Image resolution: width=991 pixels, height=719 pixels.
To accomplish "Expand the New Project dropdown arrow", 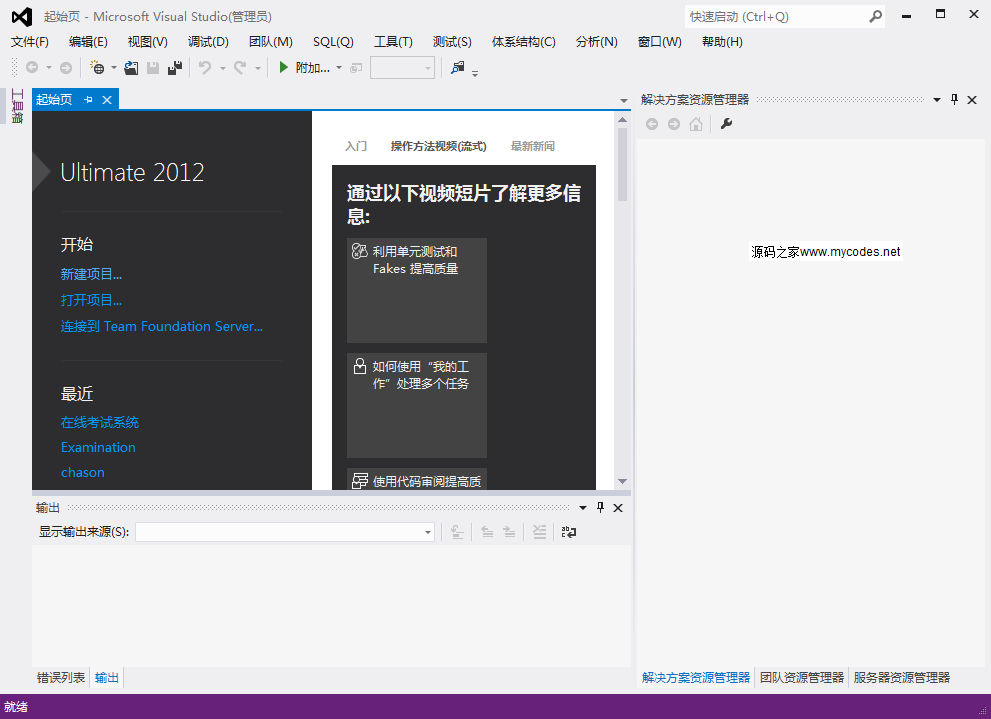I will point(113,68).
